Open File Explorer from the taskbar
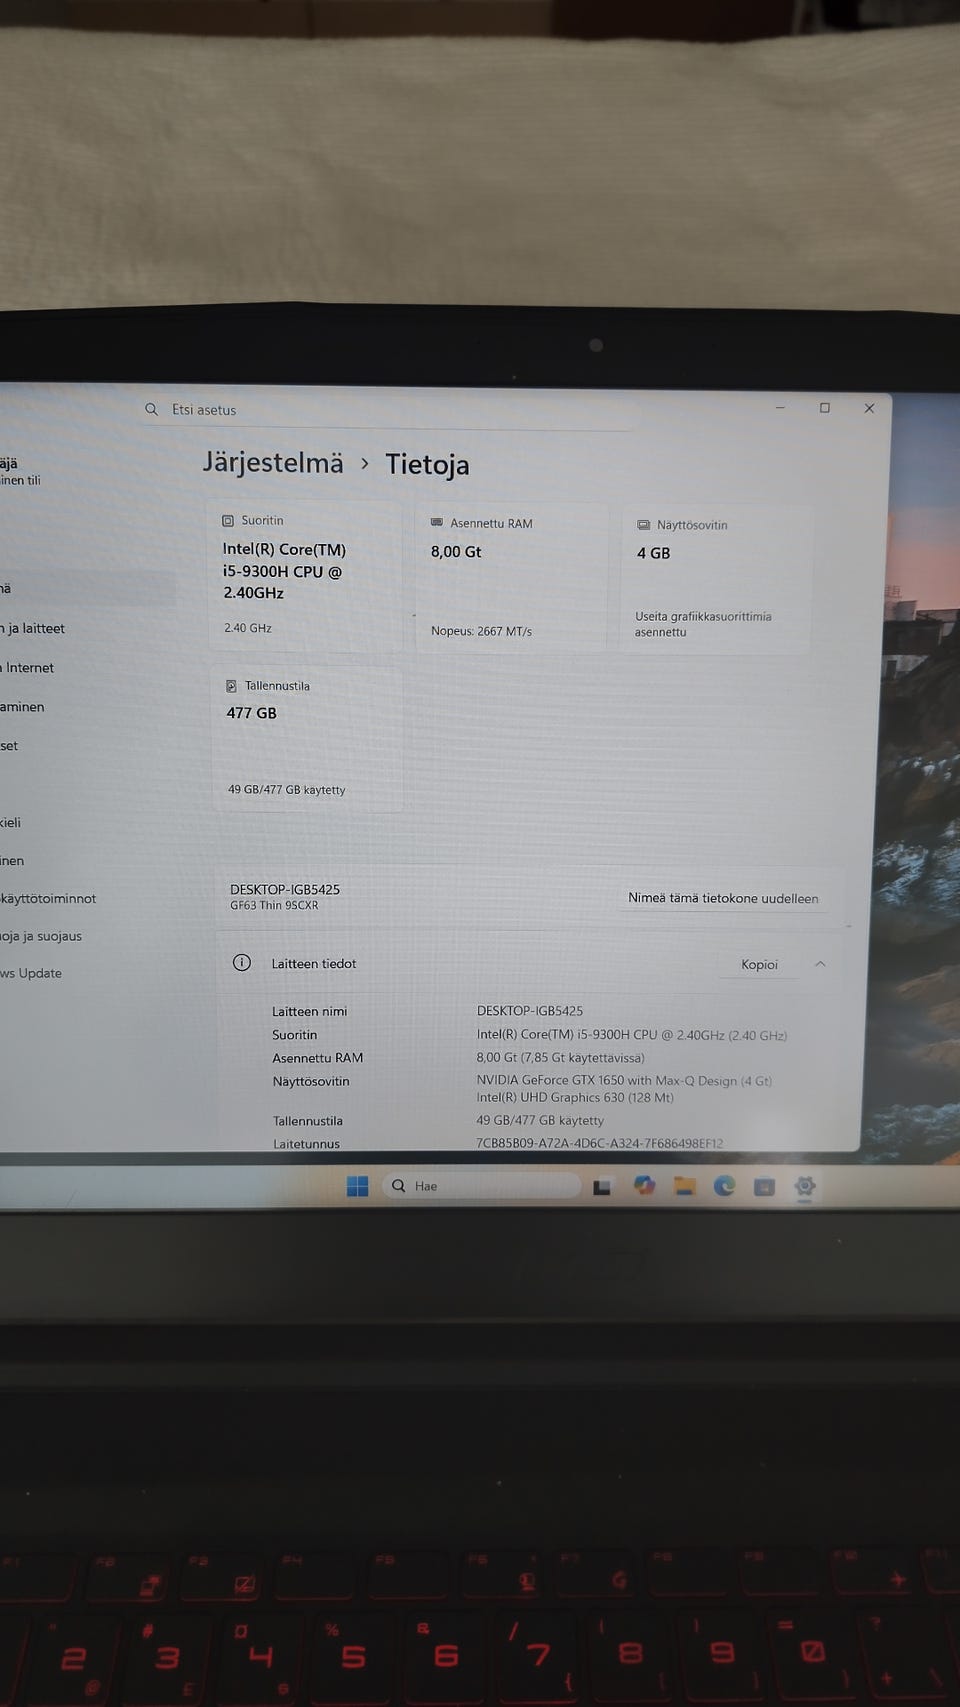 coord(684,1186)
